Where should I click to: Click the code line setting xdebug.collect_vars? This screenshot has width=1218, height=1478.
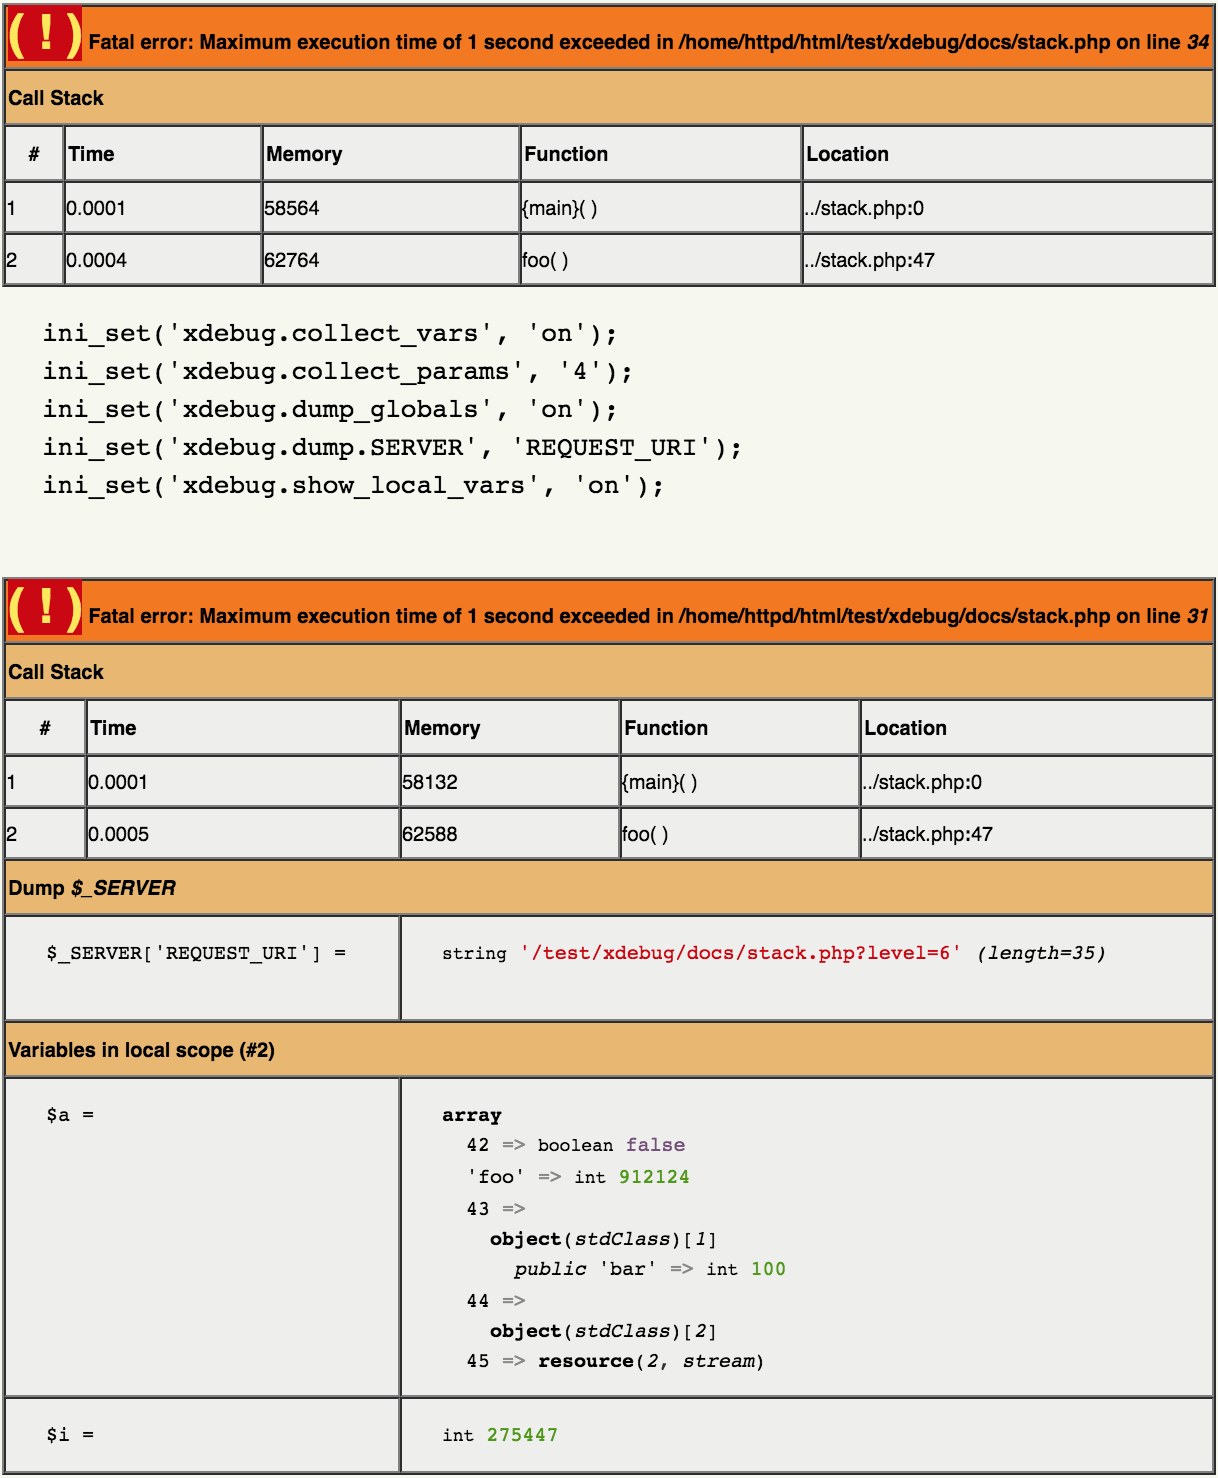click(330, 334)
